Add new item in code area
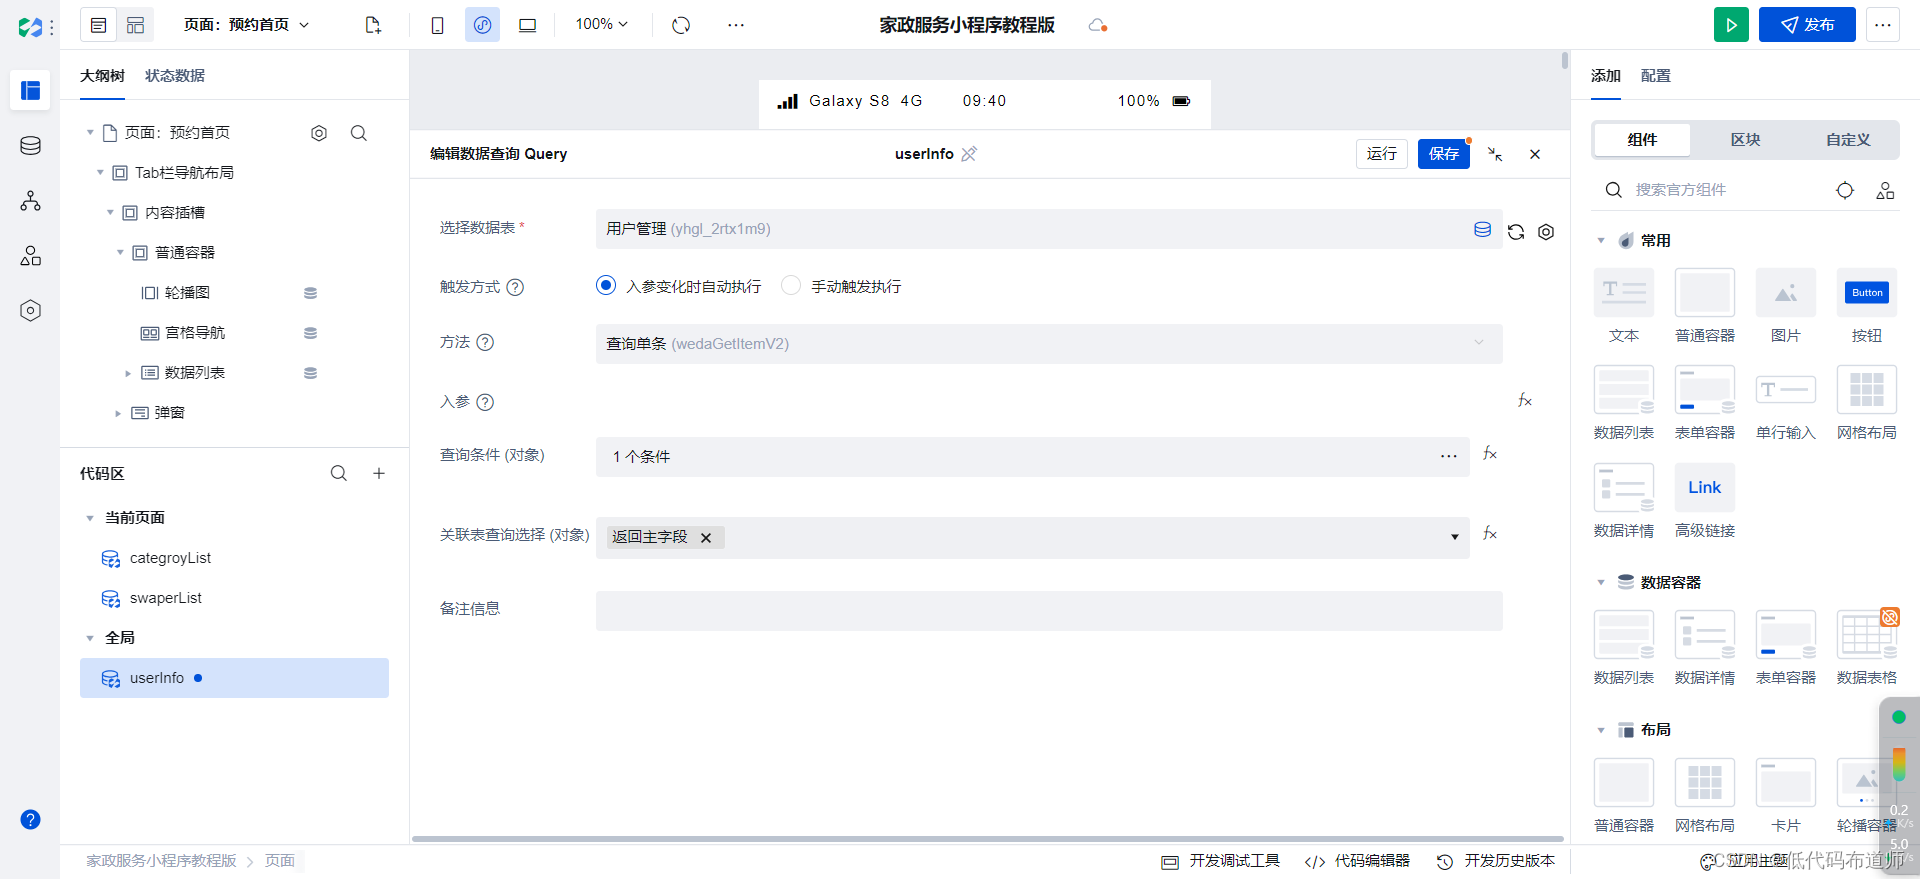The width and height of the screenshot is (1920, 879). pos(379,473)
